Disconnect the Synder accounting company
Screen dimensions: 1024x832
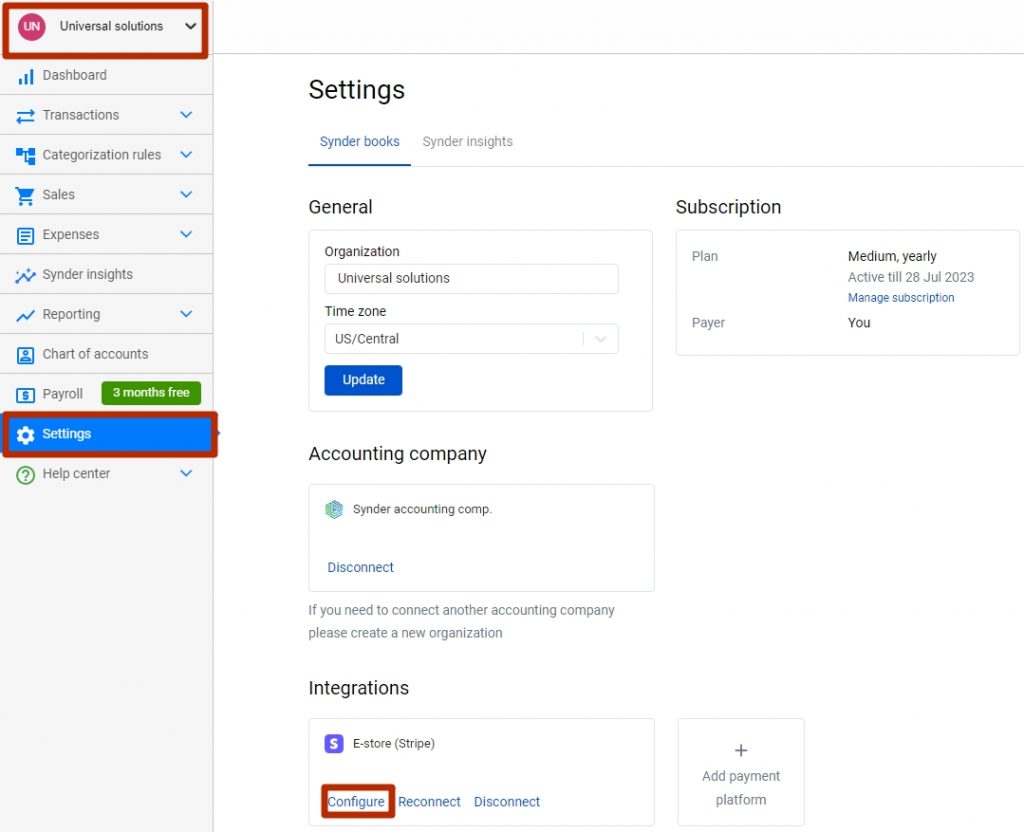coord(360,568)
